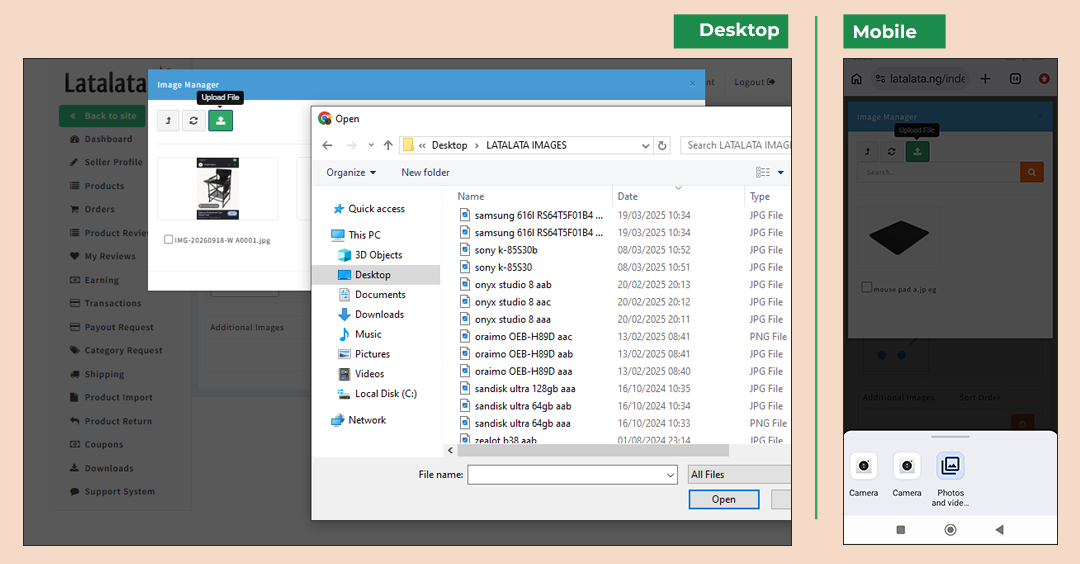Viewport: 1080px width, 564px height.
Task: Click the Back to site button
Action: pyautogui.click(x=103, y=116)
